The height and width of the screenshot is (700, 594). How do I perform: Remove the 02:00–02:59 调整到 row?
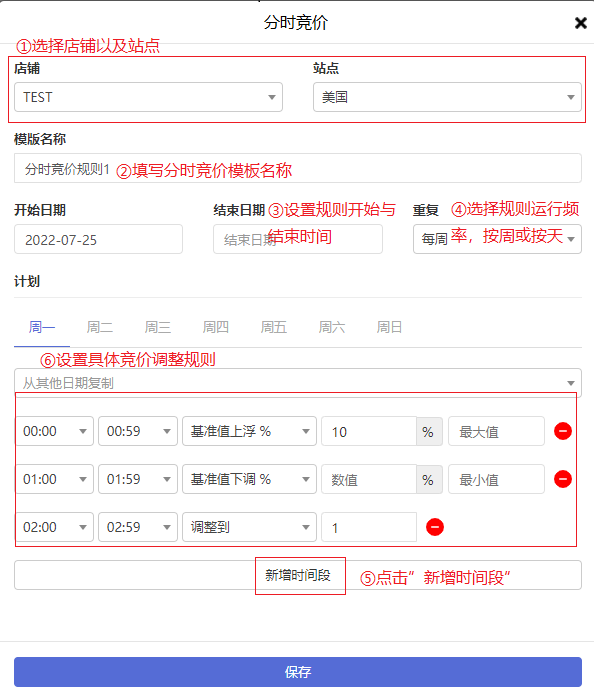pyautogui.click(x=435, y=527)
